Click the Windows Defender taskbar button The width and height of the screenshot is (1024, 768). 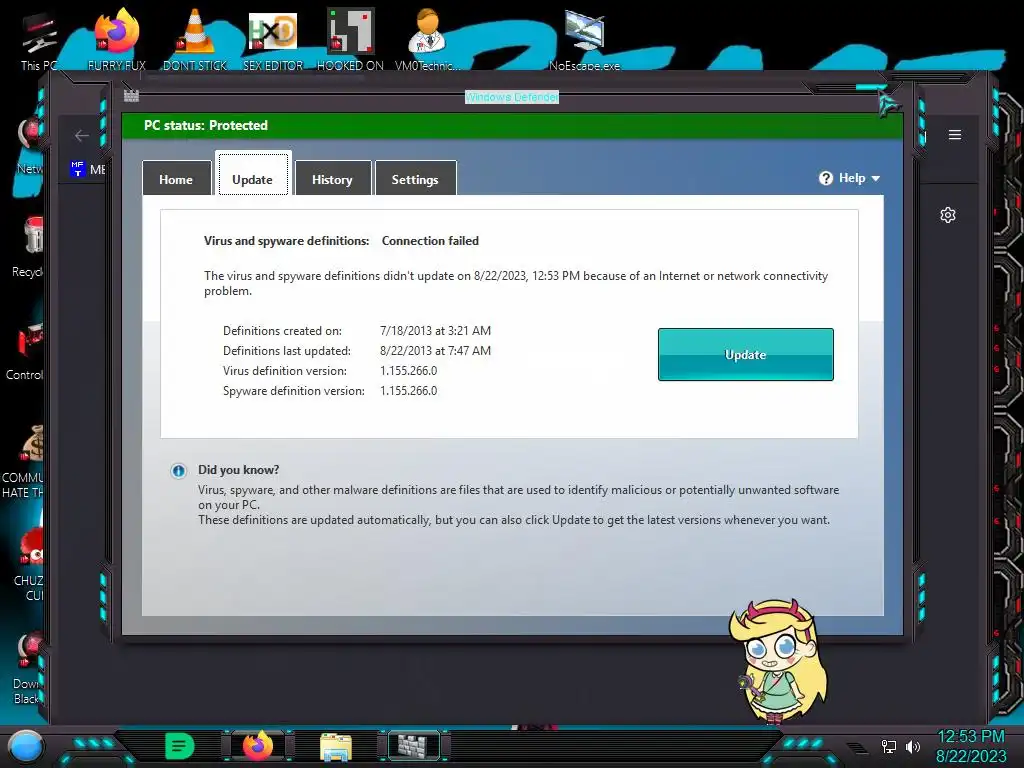click(x=415, y=746)
